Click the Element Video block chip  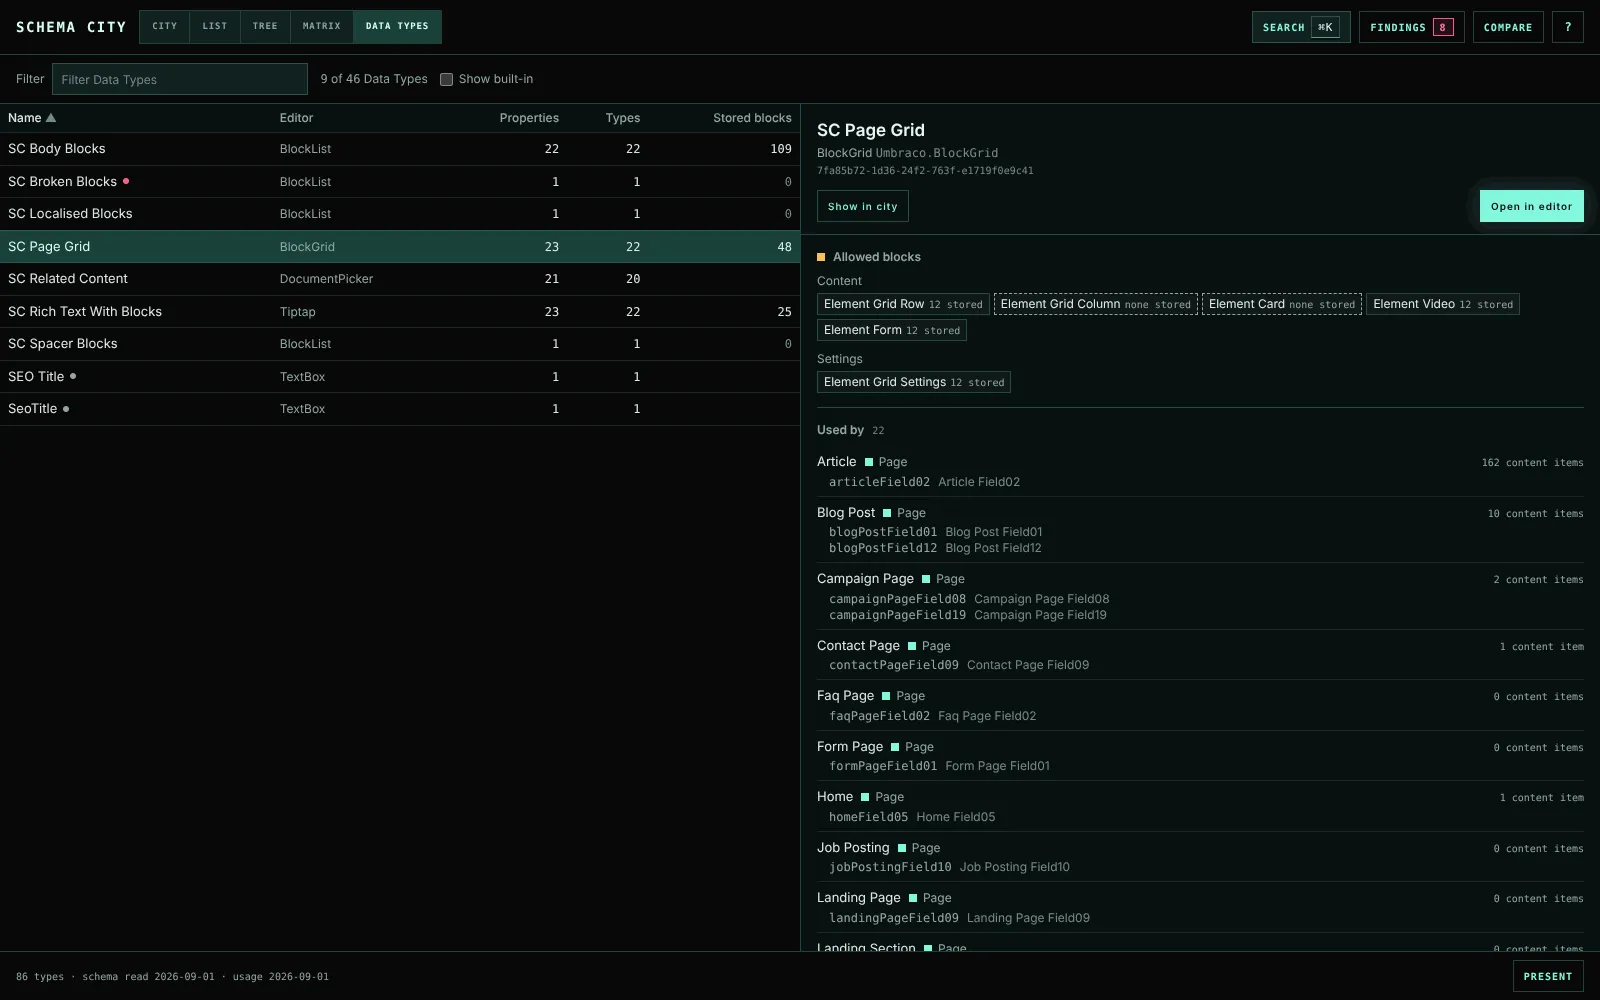click(x=1442, y=304)
